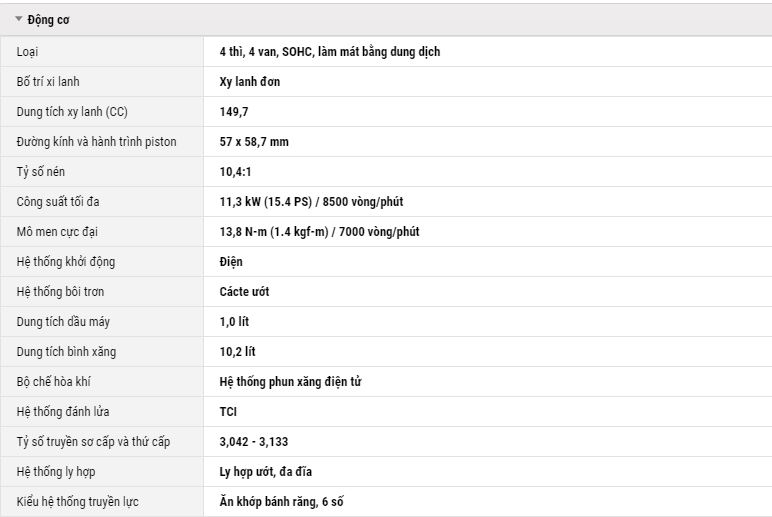Select Dung tích xy lanh (CC) label

click(x=72, y=112)
